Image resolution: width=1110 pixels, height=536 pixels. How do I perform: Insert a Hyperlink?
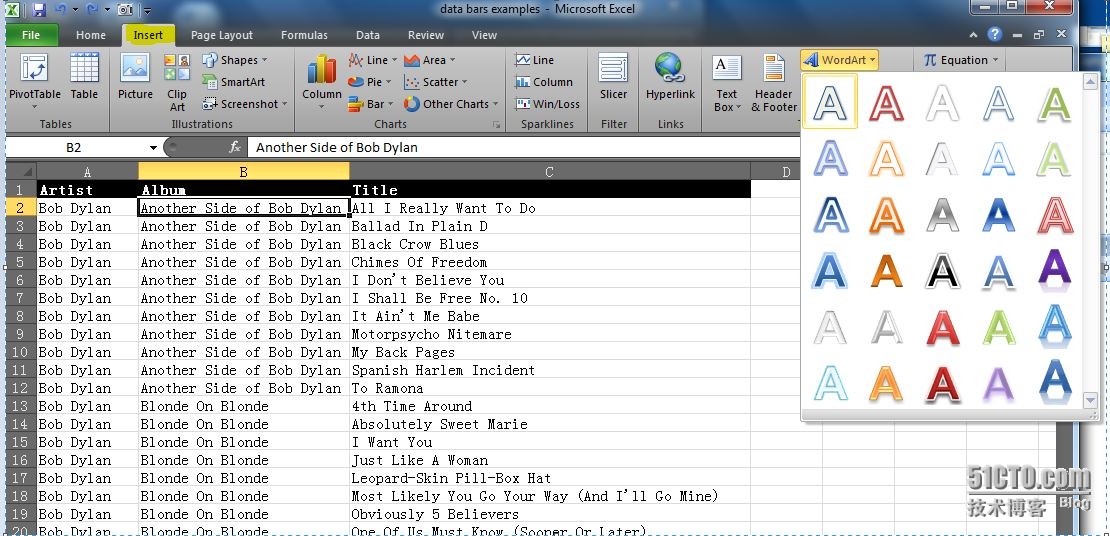pos(670,78)
